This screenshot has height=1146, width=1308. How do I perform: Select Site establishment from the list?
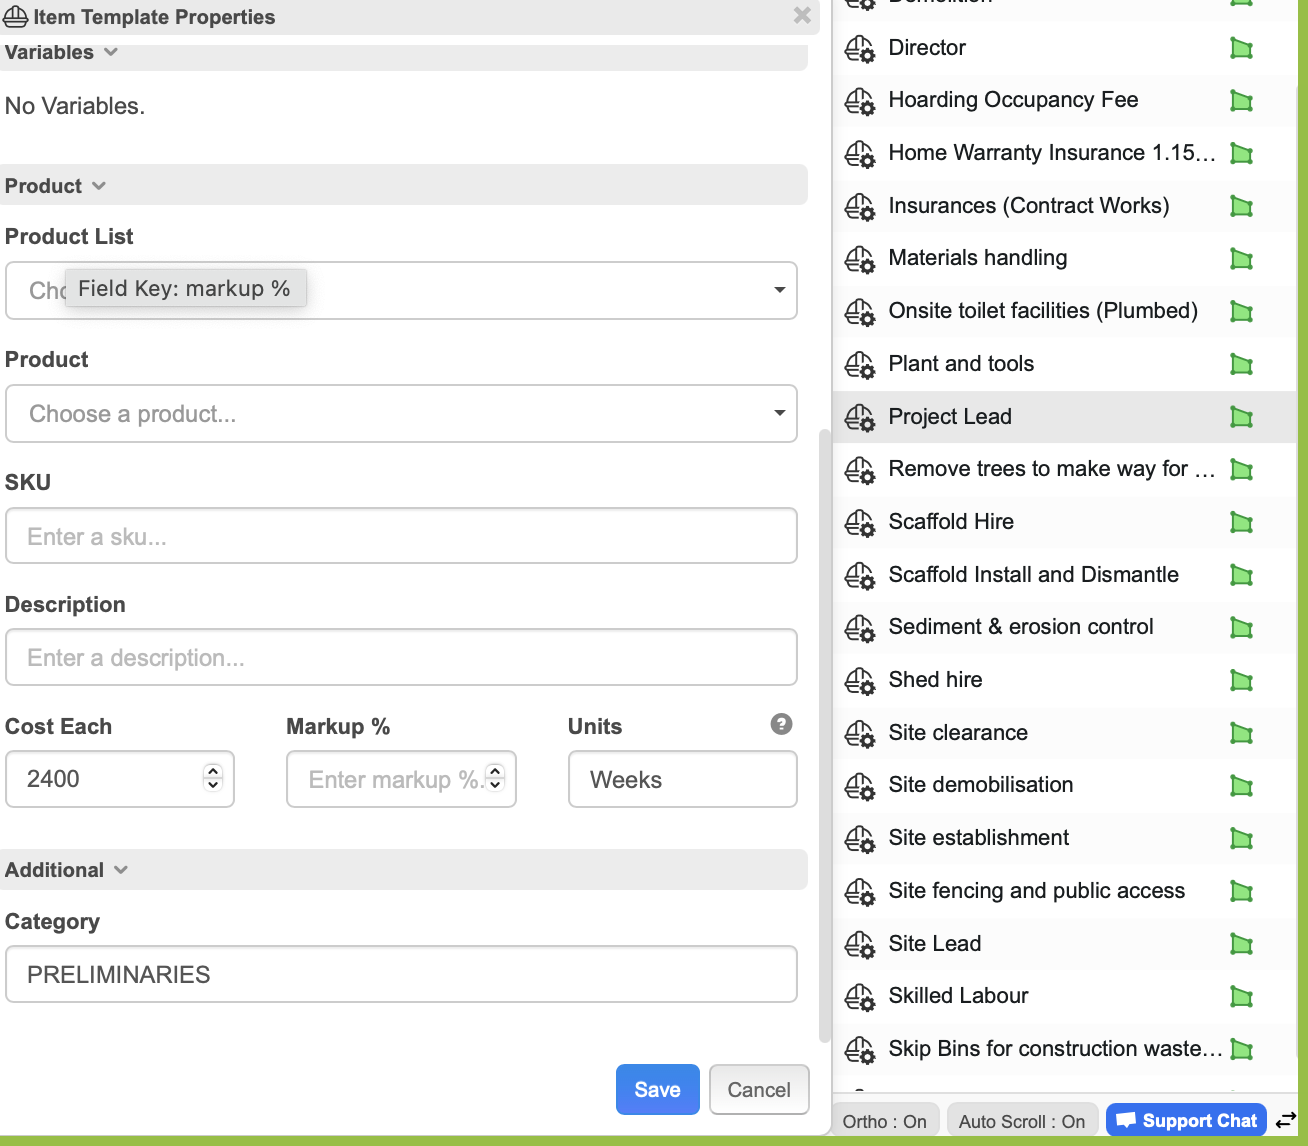pyautogui.click(x=978, y=838)
